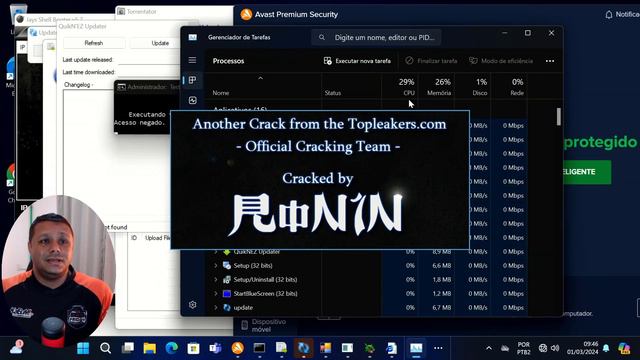The image size is (640, 360).
Task: Click the Refresh button in QuikNEZ Updater
Action: 94,43
